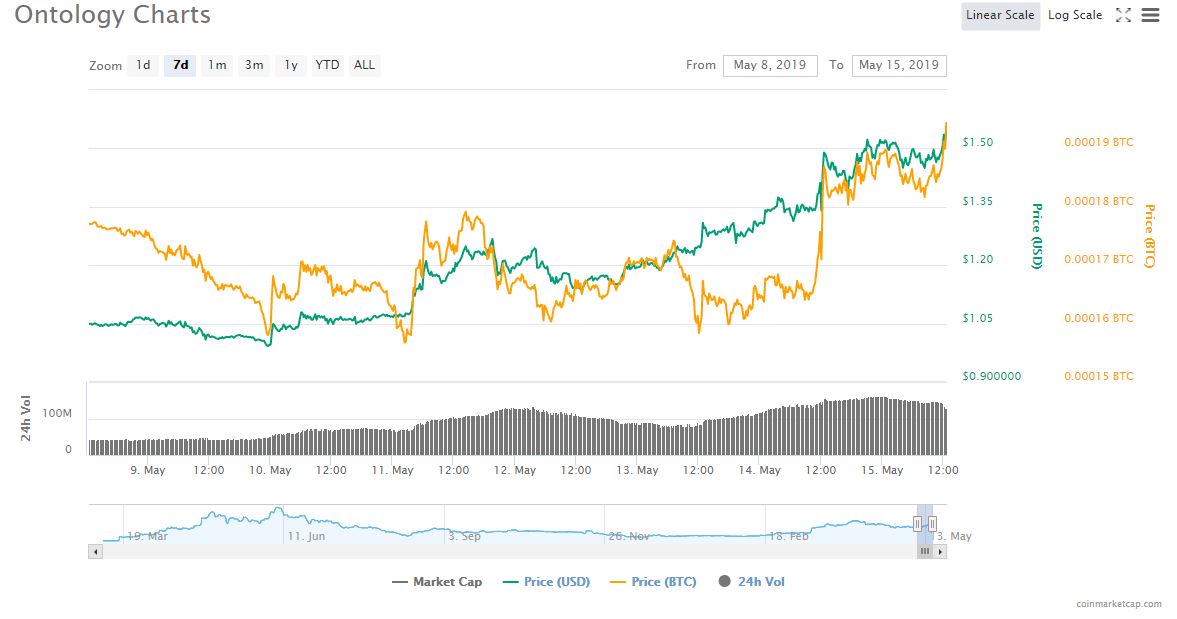Click navigator scrollbar left arrow

(x=96, y=550)
